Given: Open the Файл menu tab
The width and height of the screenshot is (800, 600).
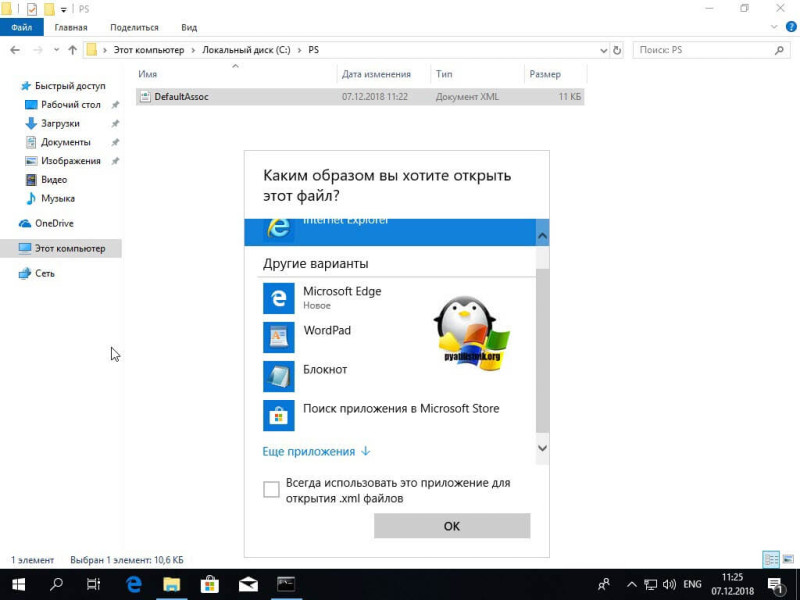Looking at the screenshot, I should pos(21,27).
